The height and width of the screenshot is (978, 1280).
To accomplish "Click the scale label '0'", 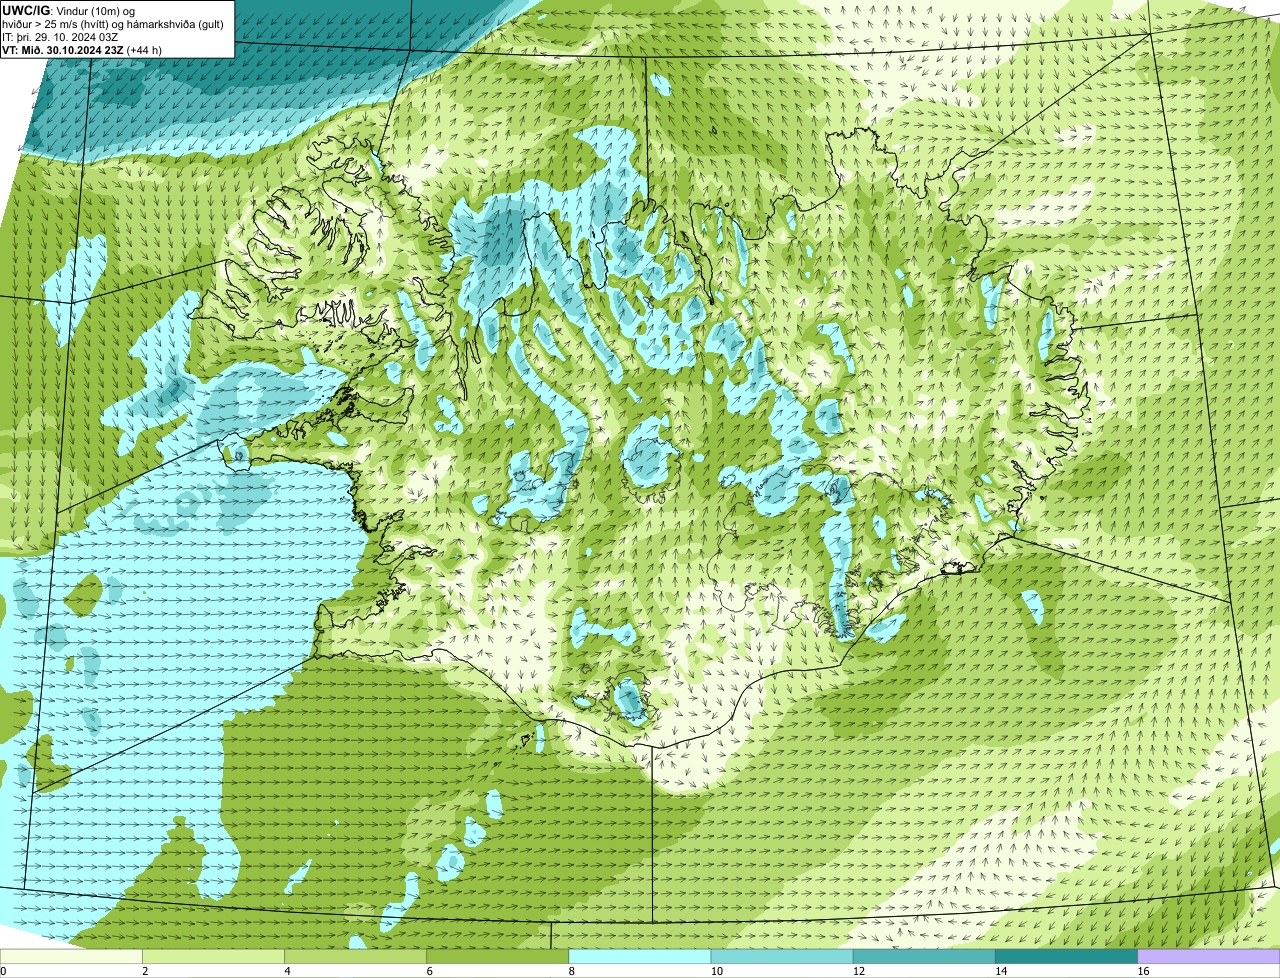I will tap(3, 971).
